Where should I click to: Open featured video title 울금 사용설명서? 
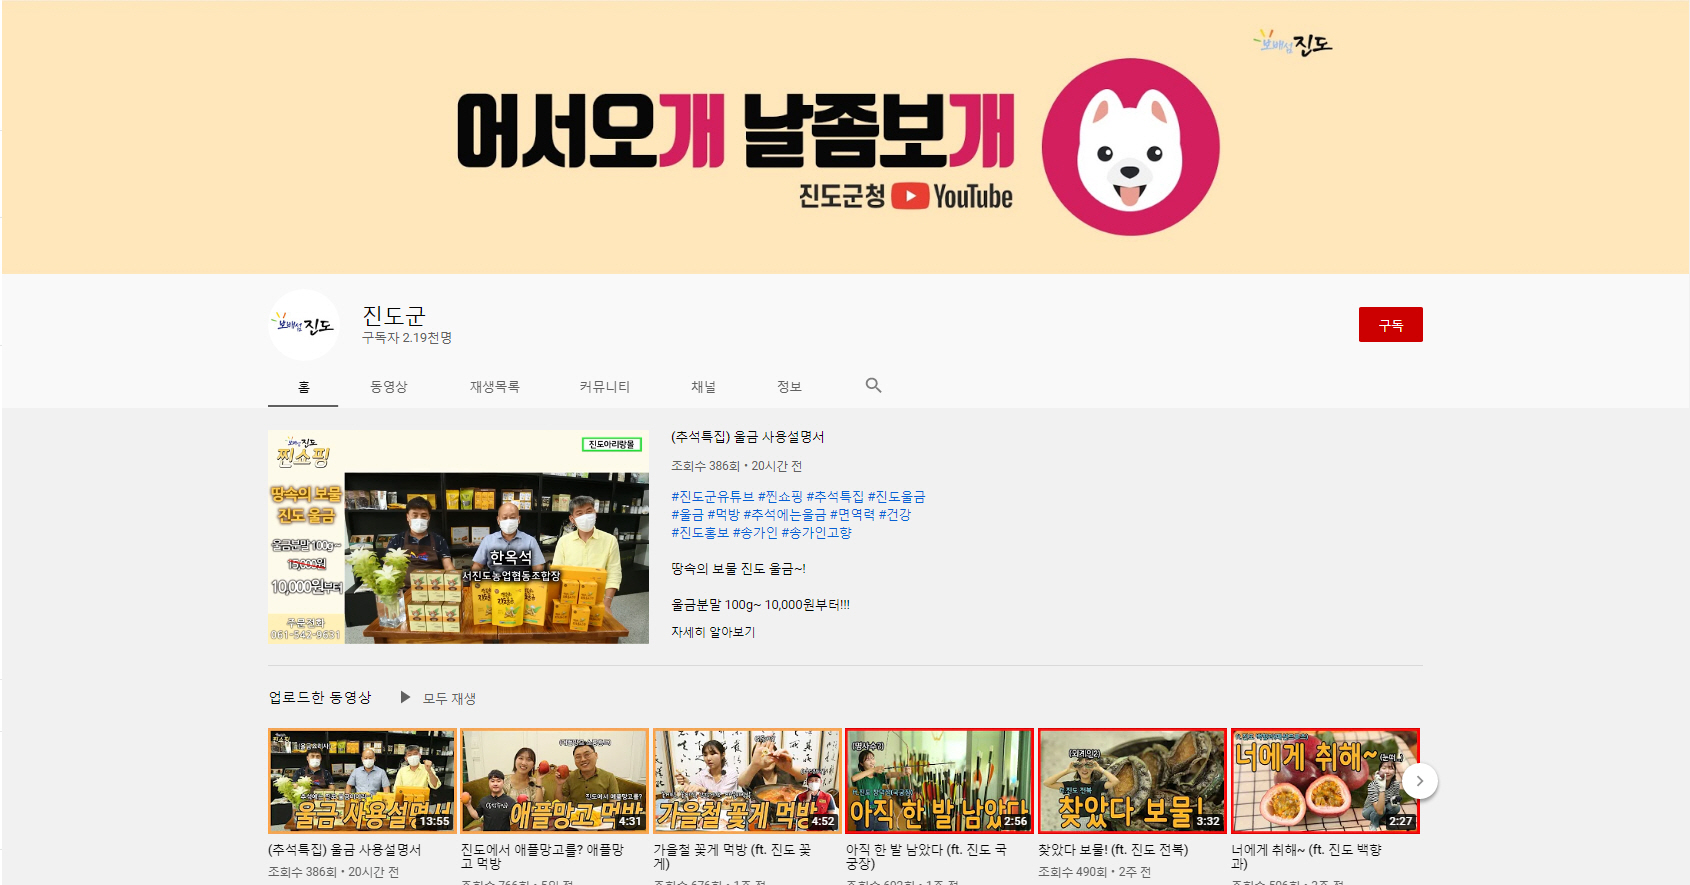click(x=747, y=437)
